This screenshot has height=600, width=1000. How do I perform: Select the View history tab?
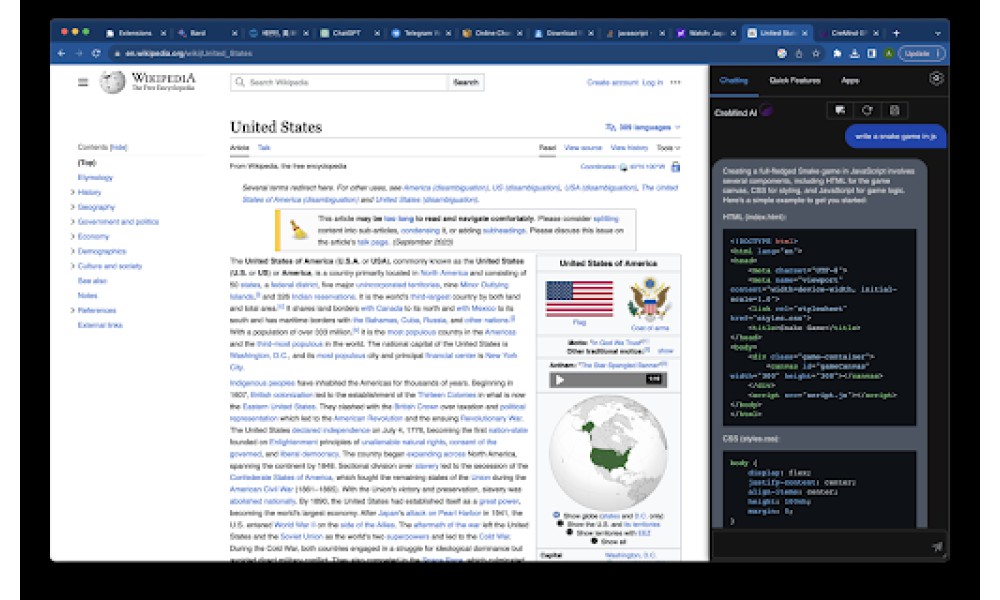point(629,148)
